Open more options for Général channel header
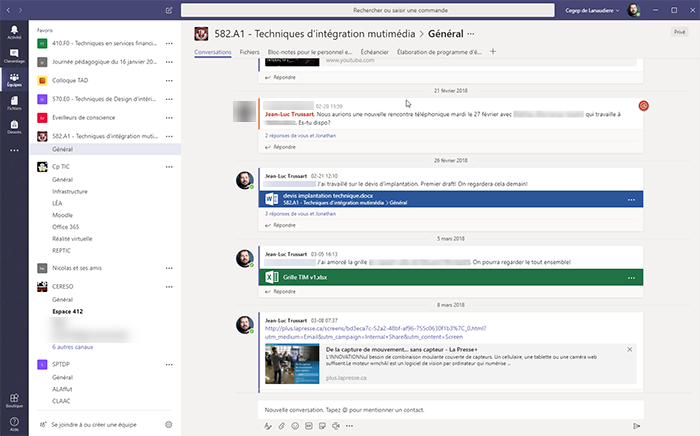Screen dimensions: 700x436 470,32
